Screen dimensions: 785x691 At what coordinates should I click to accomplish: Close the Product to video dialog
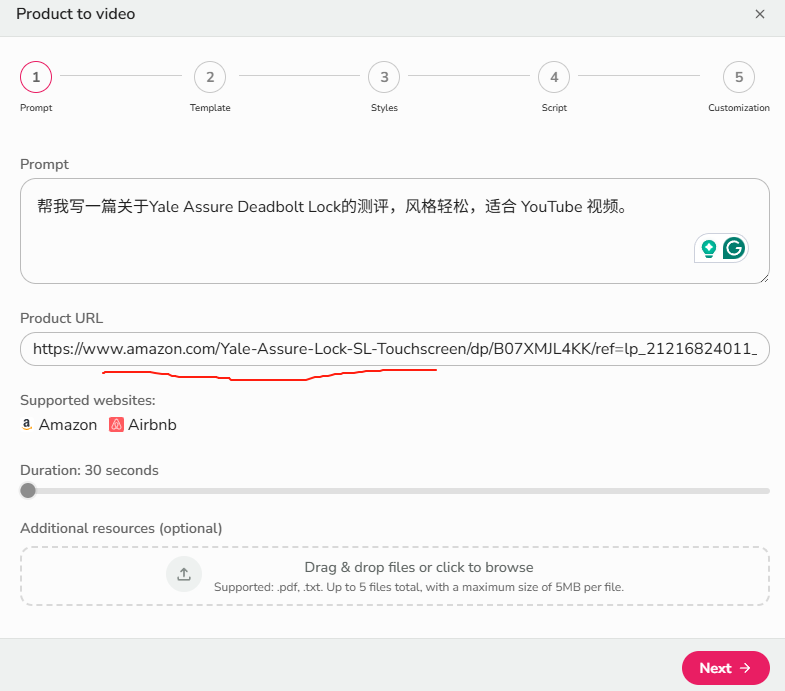pyautogui.click(x=759, y=14)
